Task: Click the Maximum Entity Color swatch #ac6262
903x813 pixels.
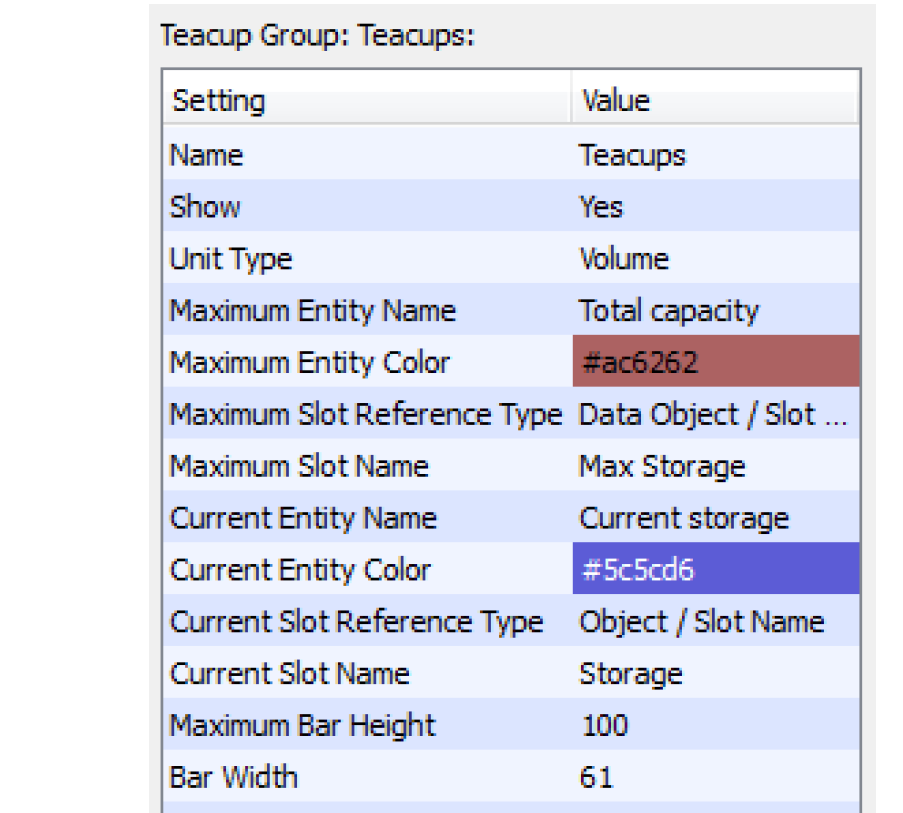Action: click(x=715, y=362)
